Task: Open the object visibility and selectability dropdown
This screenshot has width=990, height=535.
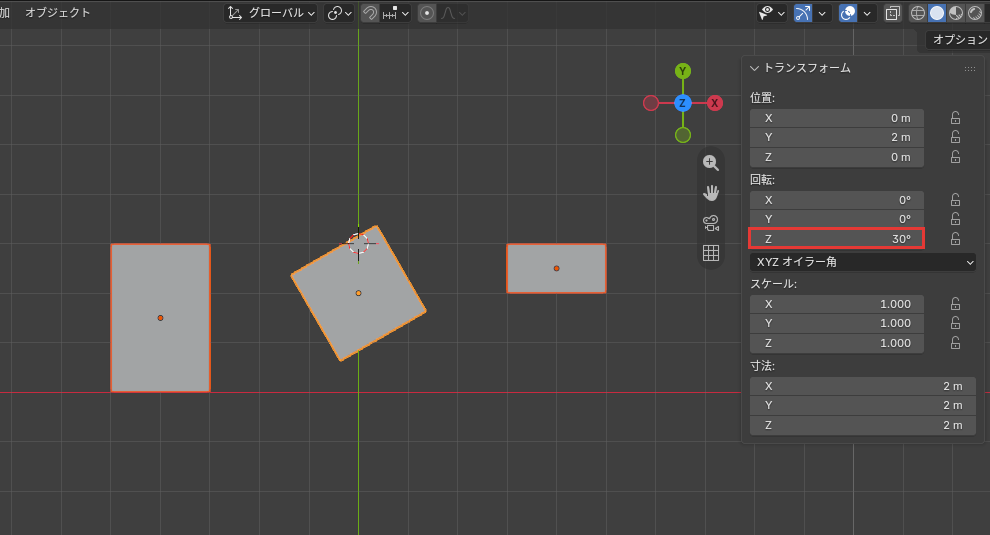Action: pyautogui.click(x=772, y=13)
